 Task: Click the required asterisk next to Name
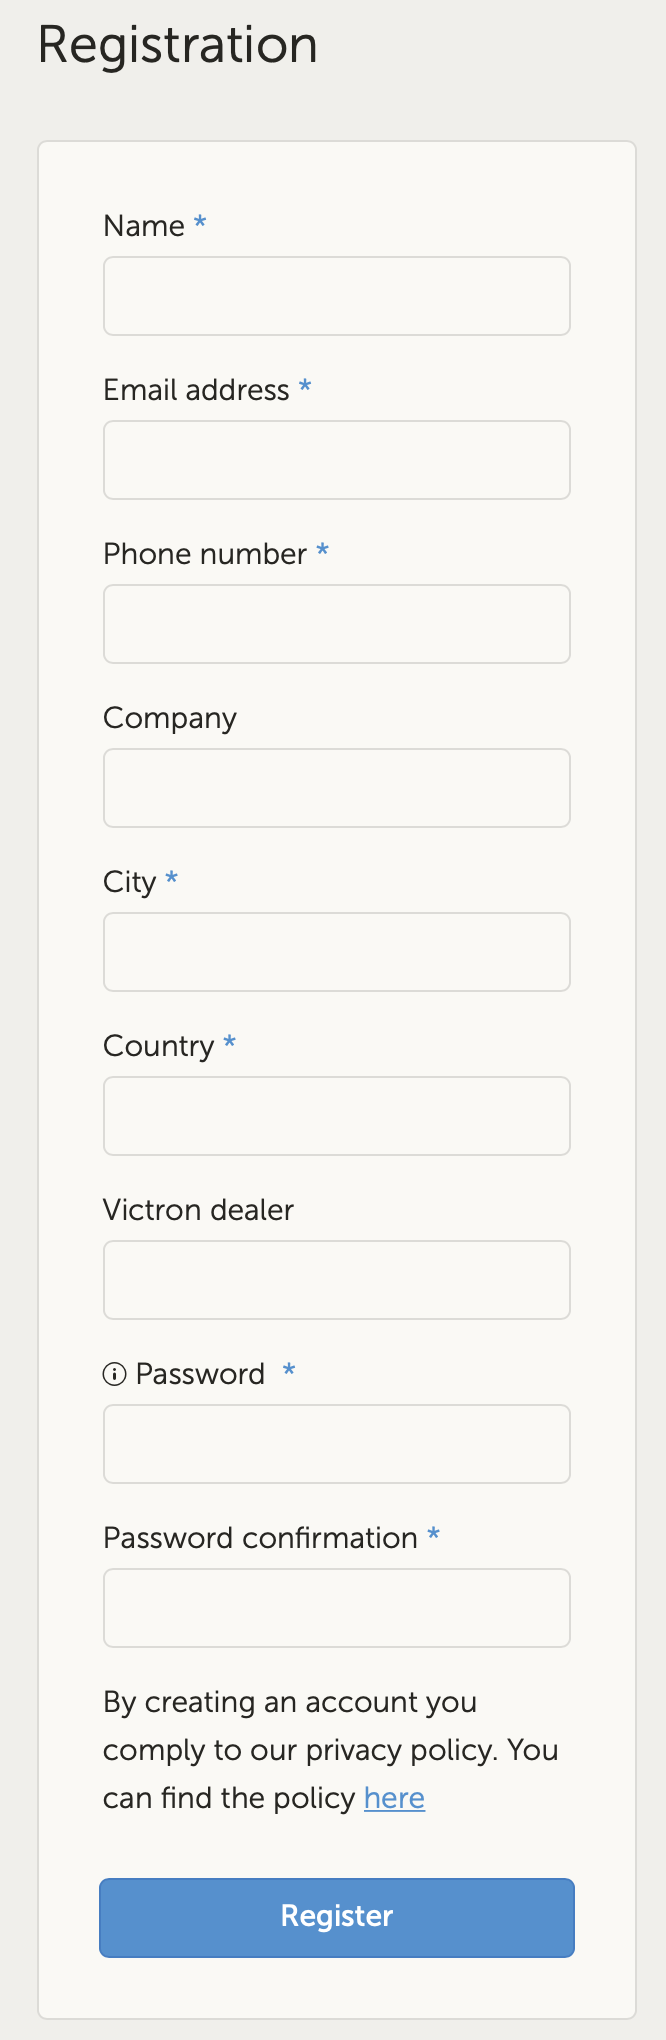tap(199, 226)
